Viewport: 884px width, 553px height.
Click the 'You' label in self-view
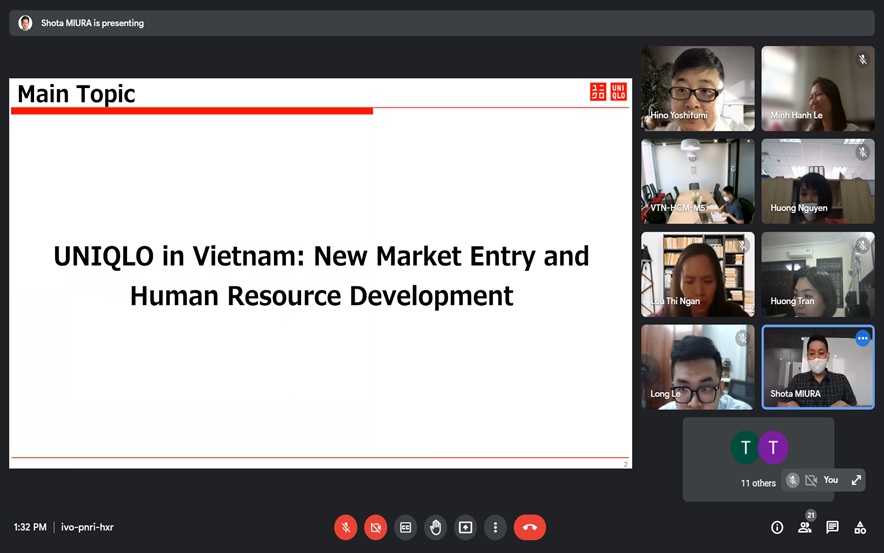[830, 480]
